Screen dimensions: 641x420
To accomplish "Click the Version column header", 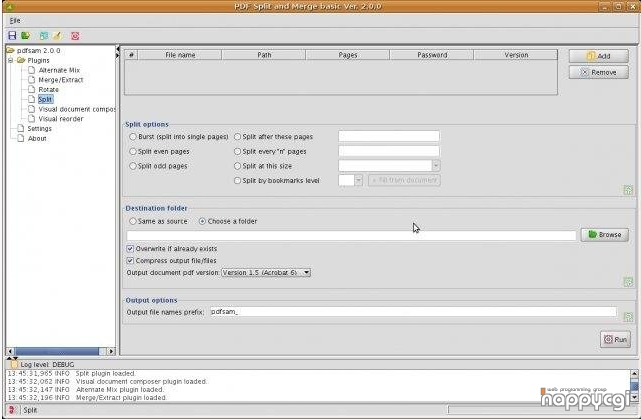I will pyautogui.click(x=516, y=55).
